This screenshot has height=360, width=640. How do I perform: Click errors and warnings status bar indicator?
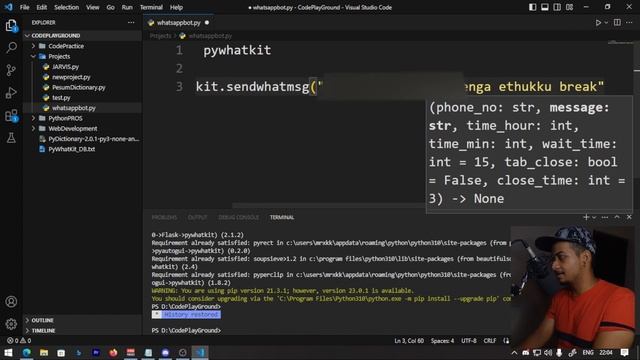pyautogui.click(x=19, y=340)
